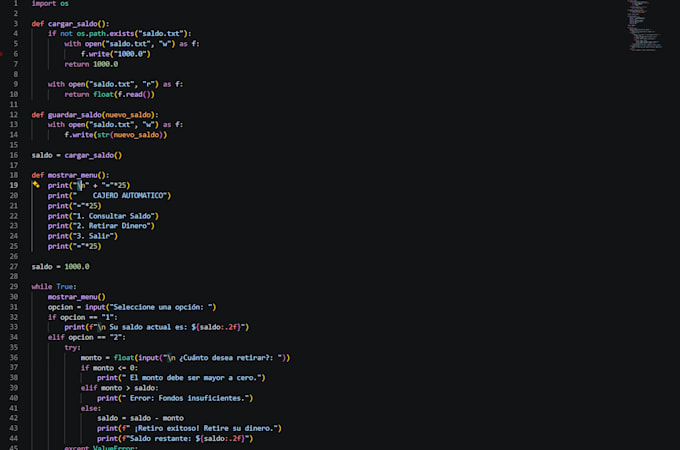This screenshot has height=450, width=680.
Task: Click the 'while True:' loop header
Action: click(54, 287)
